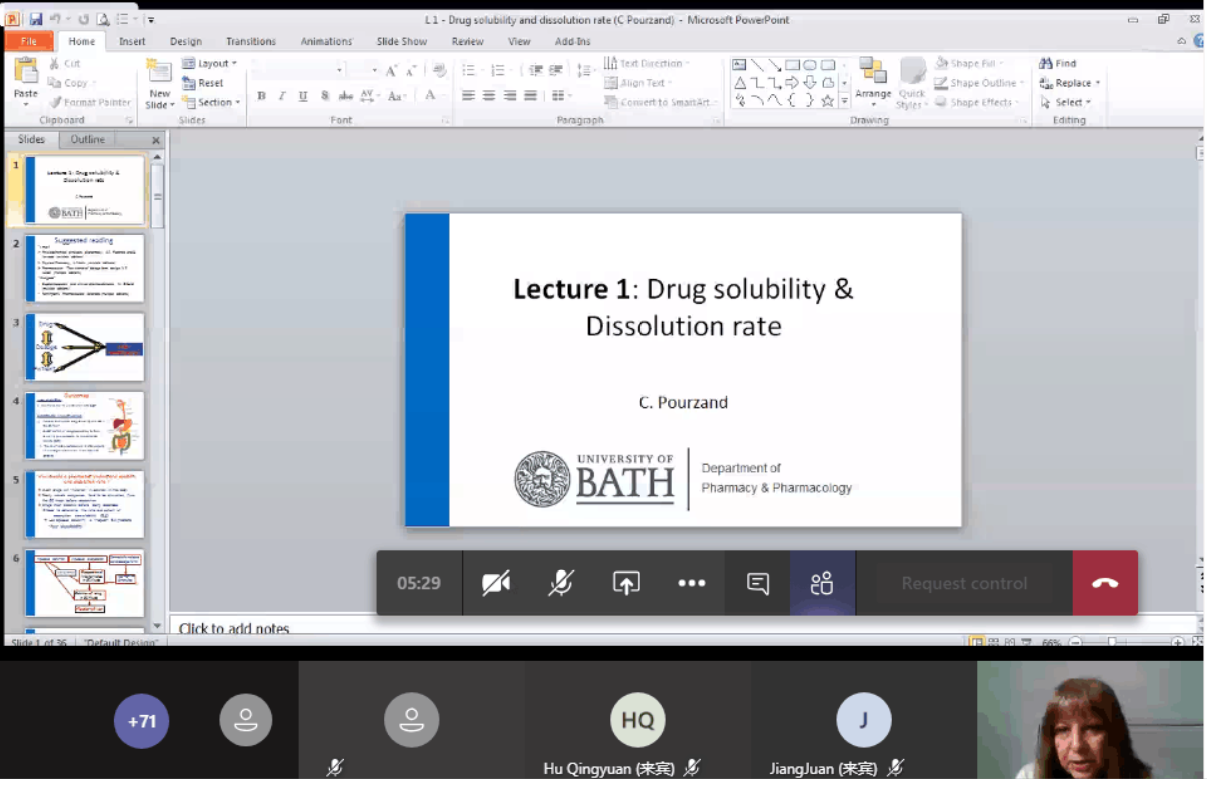Expand the Layout dropdown

[212, 64]
